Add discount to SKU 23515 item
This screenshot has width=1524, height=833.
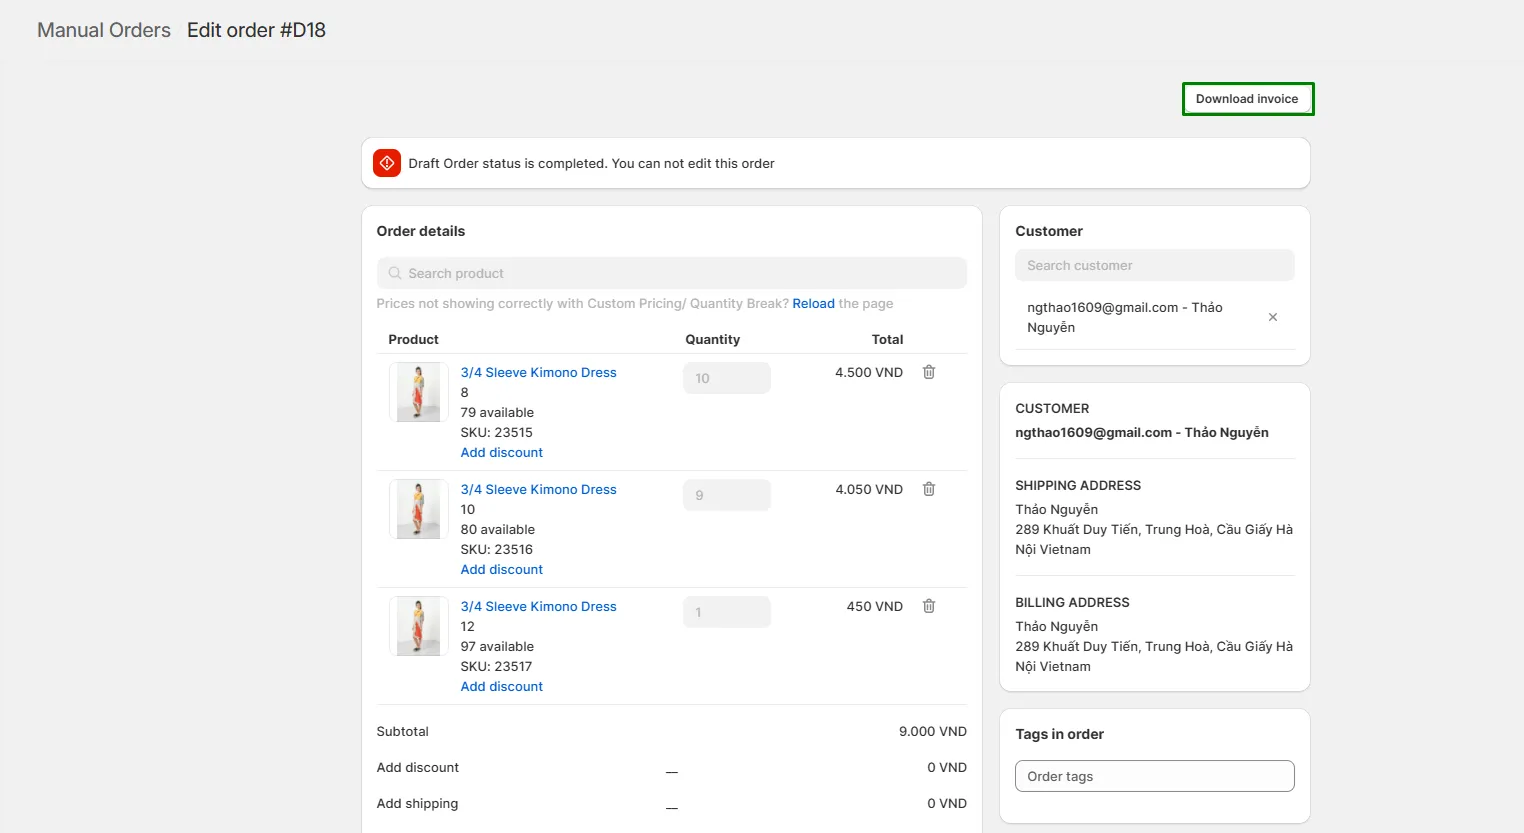point(501,452)
